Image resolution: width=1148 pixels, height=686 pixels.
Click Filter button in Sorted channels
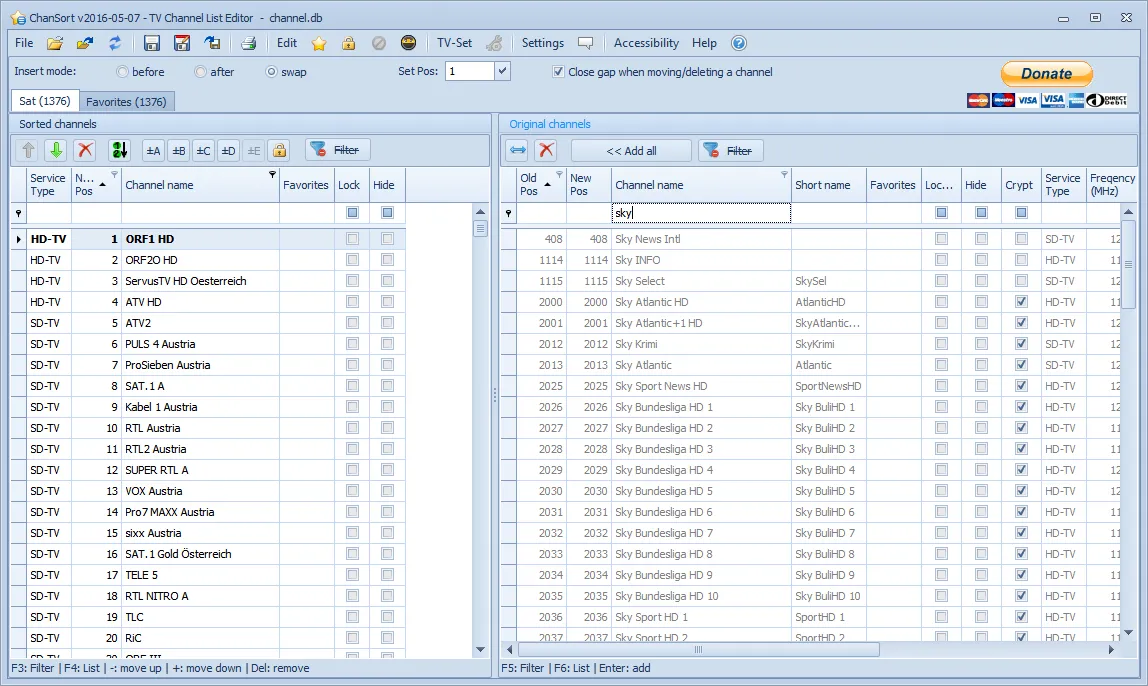click(338, 150)
